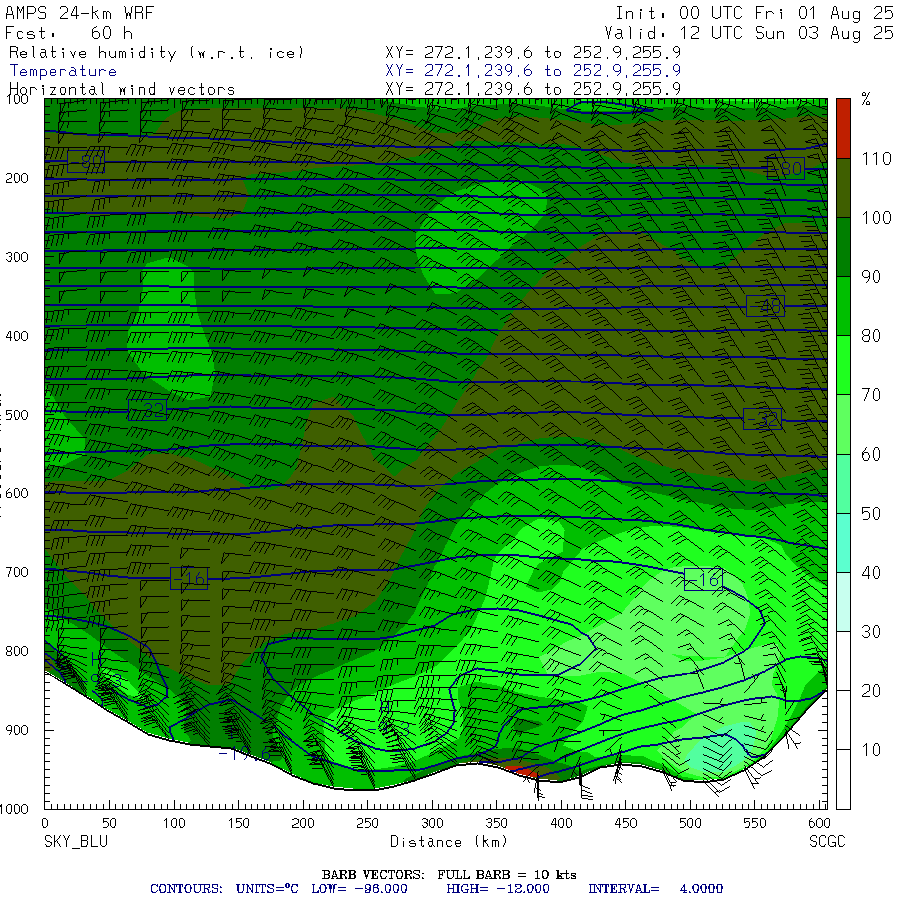This screenshot has height=900, width=900.
Task: Click the -80 contour label on the right side
Action: click(786, 168)
